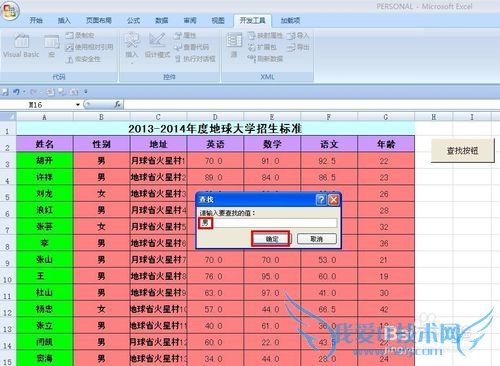Screen dimensions: 500x366
Task: Select row 3 header
Action: pos(8,161)
